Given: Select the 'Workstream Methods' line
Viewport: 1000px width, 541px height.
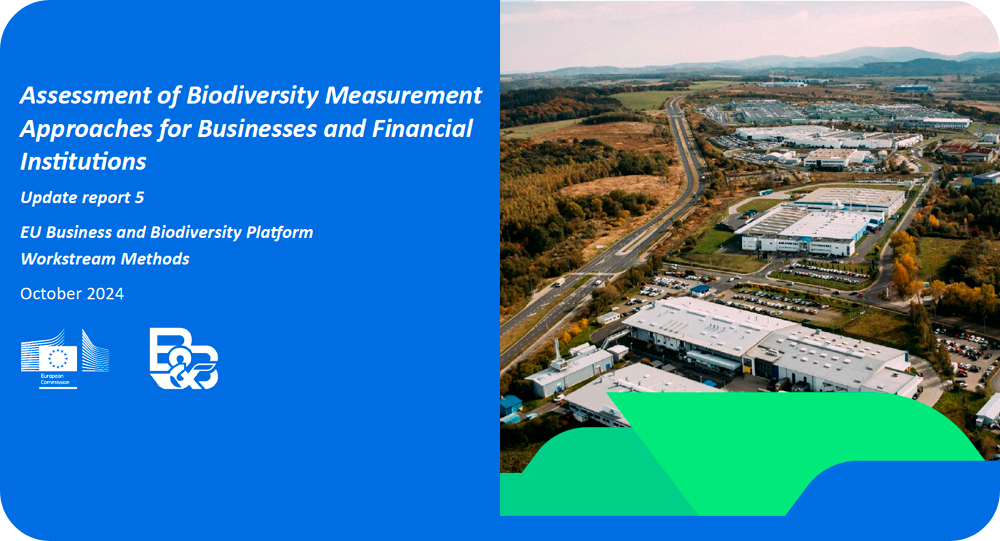Looking at the screenshot, I should pos(105,259).
